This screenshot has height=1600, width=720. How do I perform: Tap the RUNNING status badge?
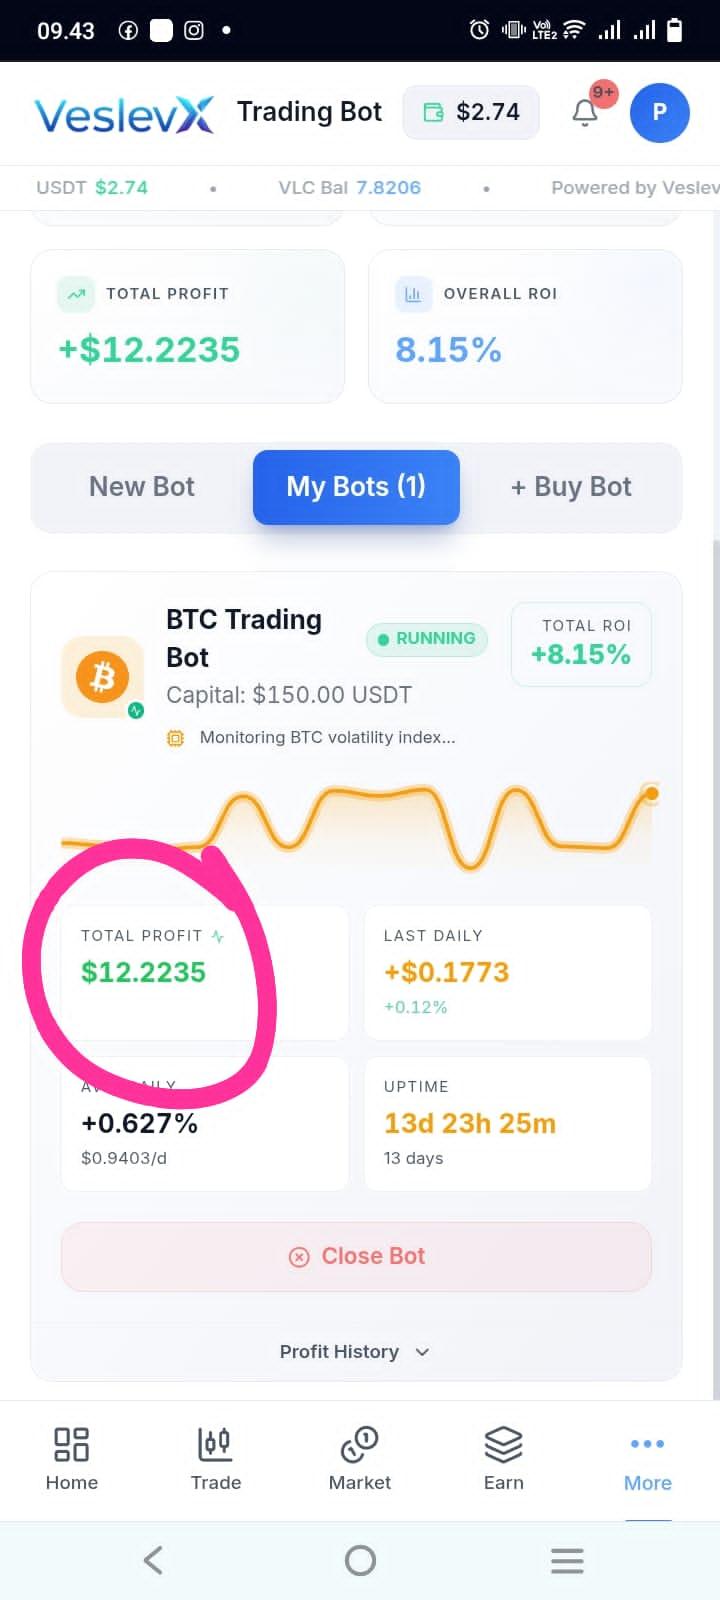(427, 639)
